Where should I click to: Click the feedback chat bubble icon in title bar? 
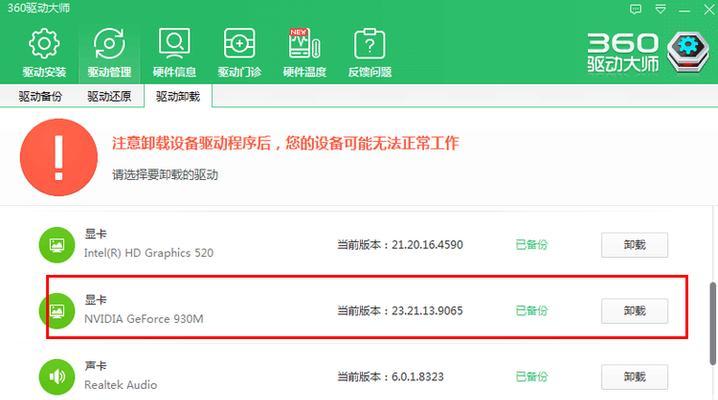coord(635,9)
